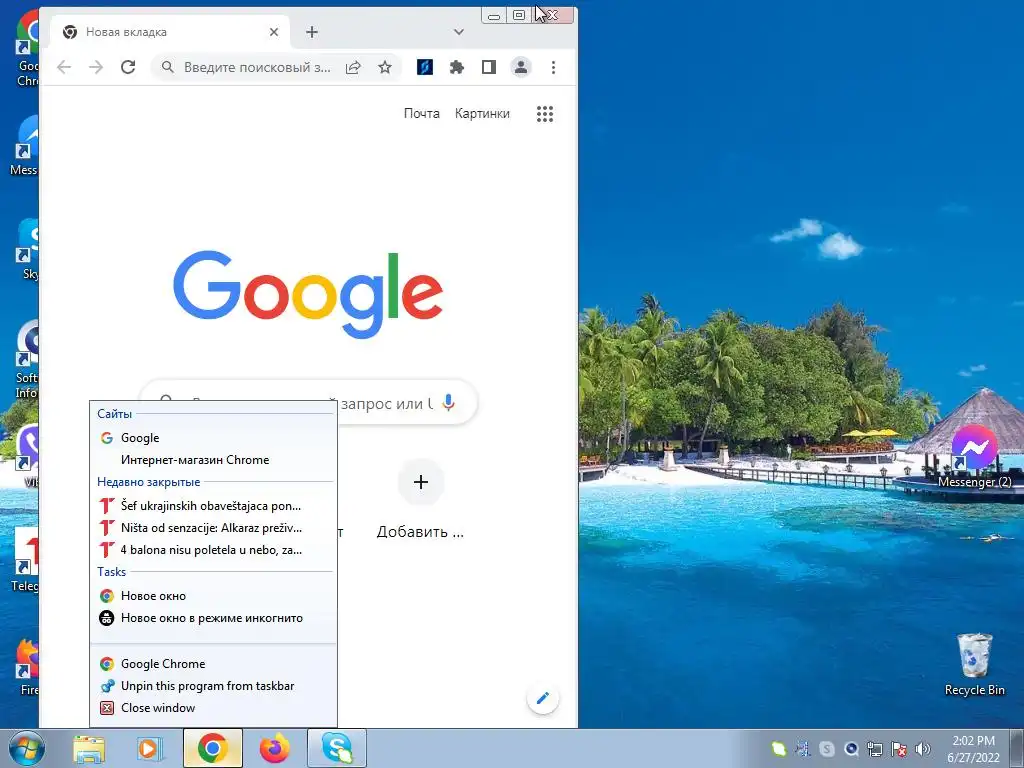
Task: Click the volume speaker tray icon
Action: tap(923, 749)
